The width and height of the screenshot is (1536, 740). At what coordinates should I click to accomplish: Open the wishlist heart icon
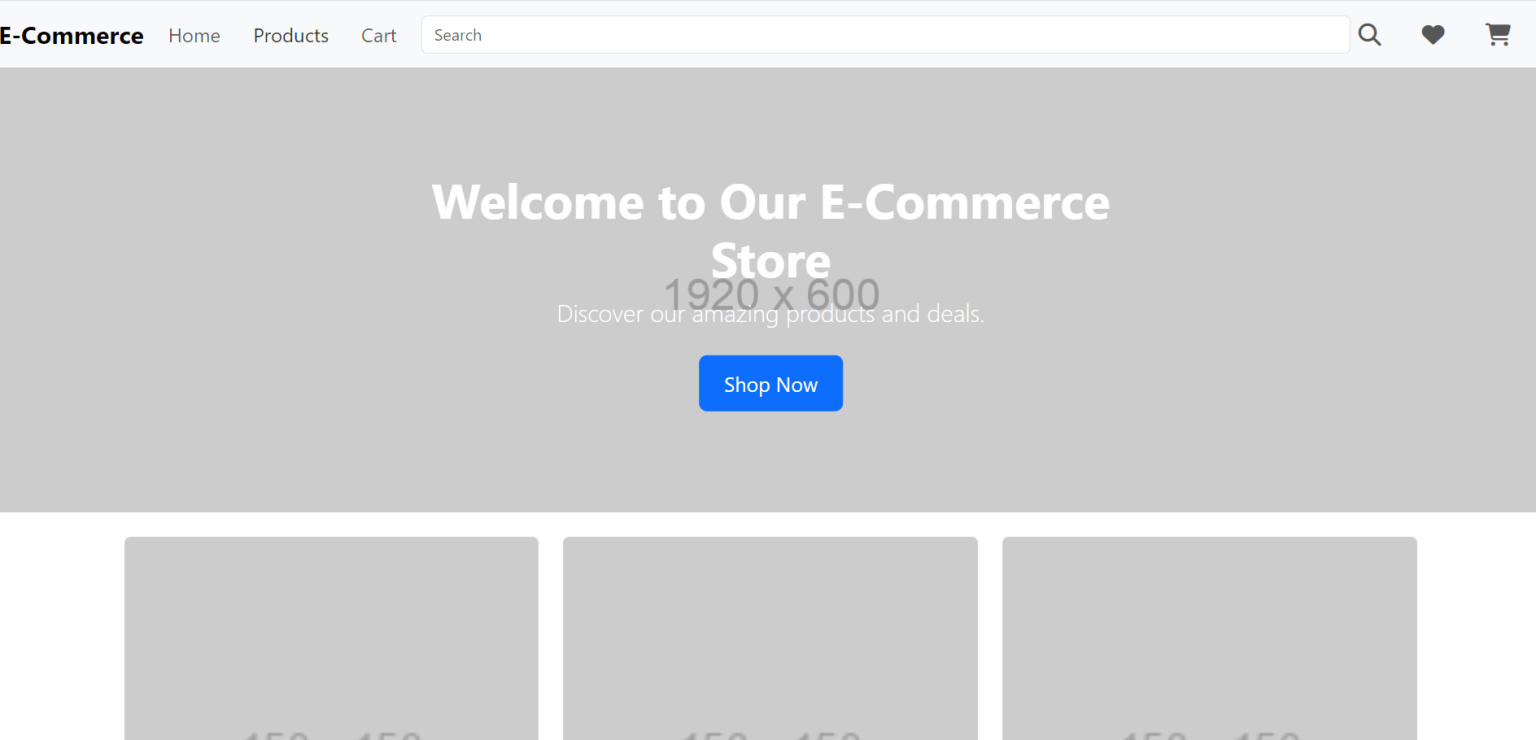[x=1432, y=35]
